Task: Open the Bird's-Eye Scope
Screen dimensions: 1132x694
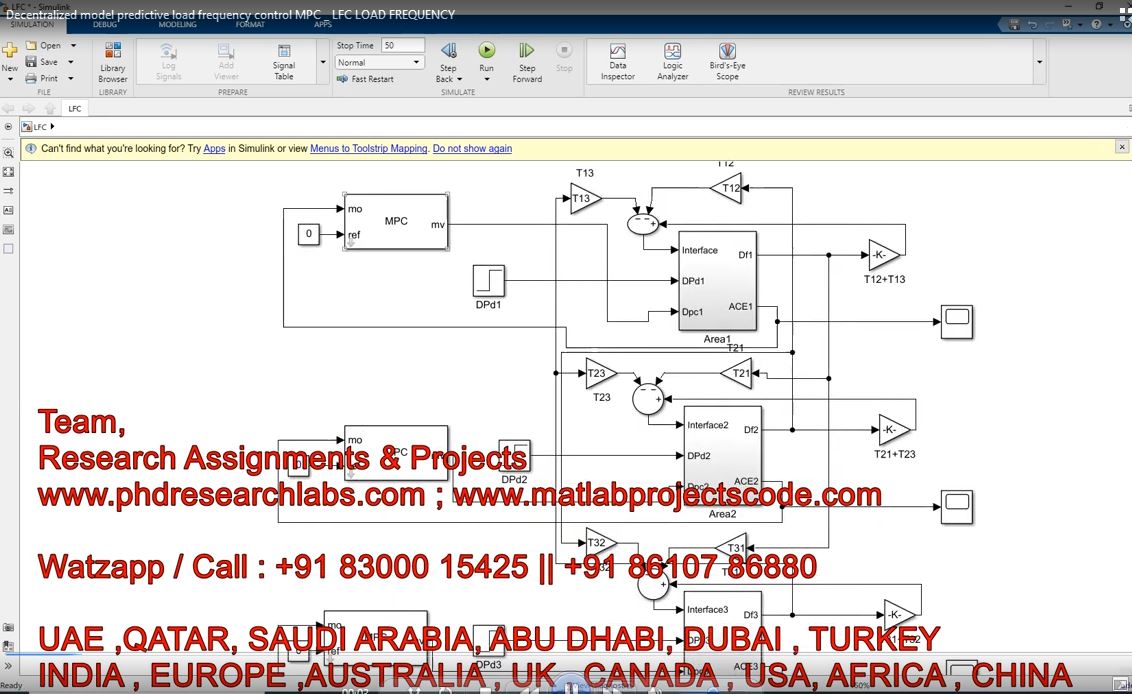Action: [x=727, y=61]
